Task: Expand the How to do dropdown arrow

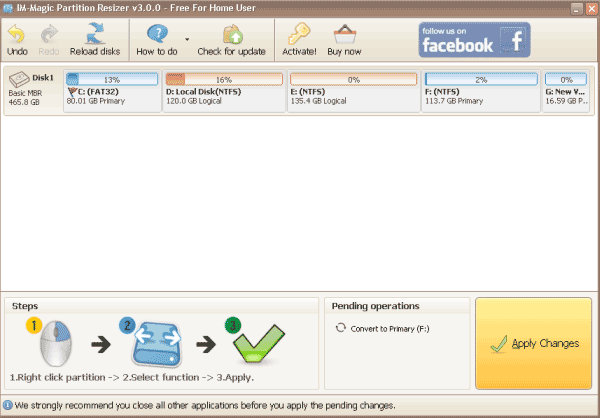Action: pos(187,39)
